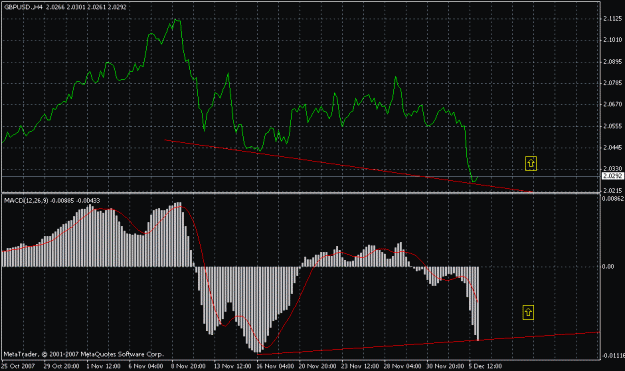This screenshot has height=371, width=625.
Task: Click the 1 Nov 12:00 time label
Action: 103,366
